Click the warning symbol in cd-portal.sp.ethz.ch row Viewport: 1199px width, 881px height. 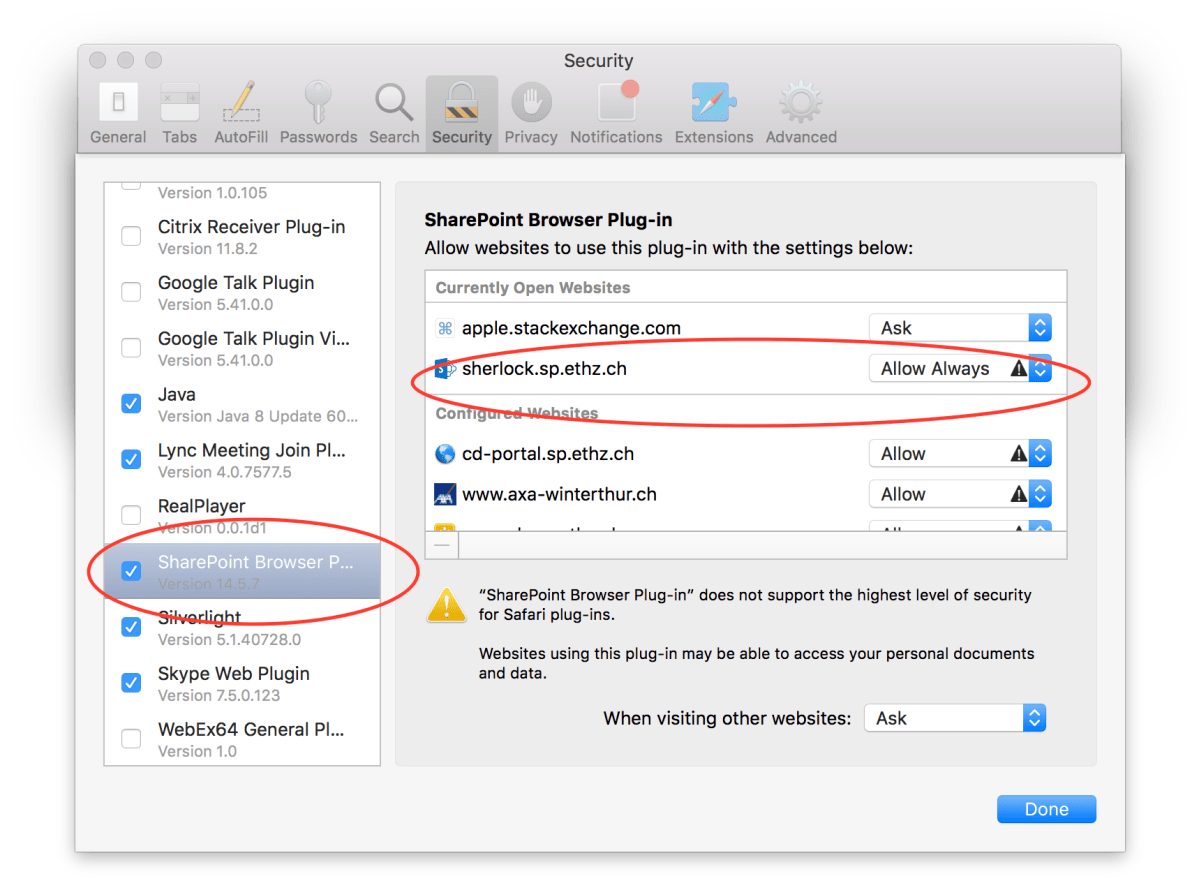tap(1018, 454)
